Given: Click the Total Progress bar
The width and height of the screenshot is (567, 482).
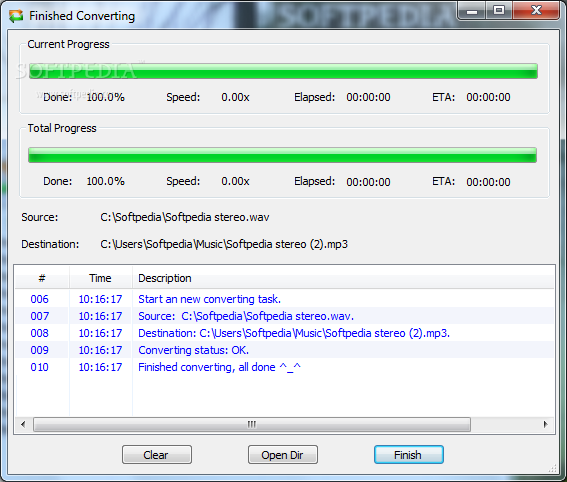Looking at the screenshot, I should point(282,155).
